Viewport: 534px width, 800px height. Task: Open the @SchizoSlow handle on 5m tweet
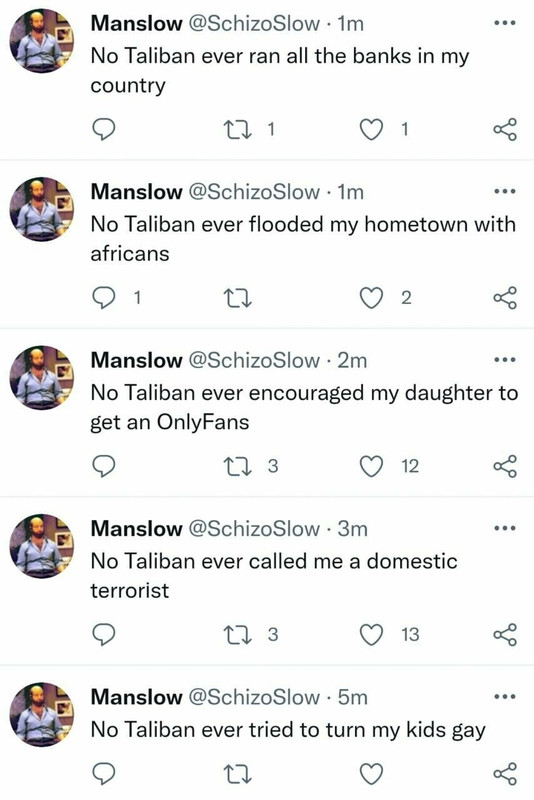tap(255, 697)
